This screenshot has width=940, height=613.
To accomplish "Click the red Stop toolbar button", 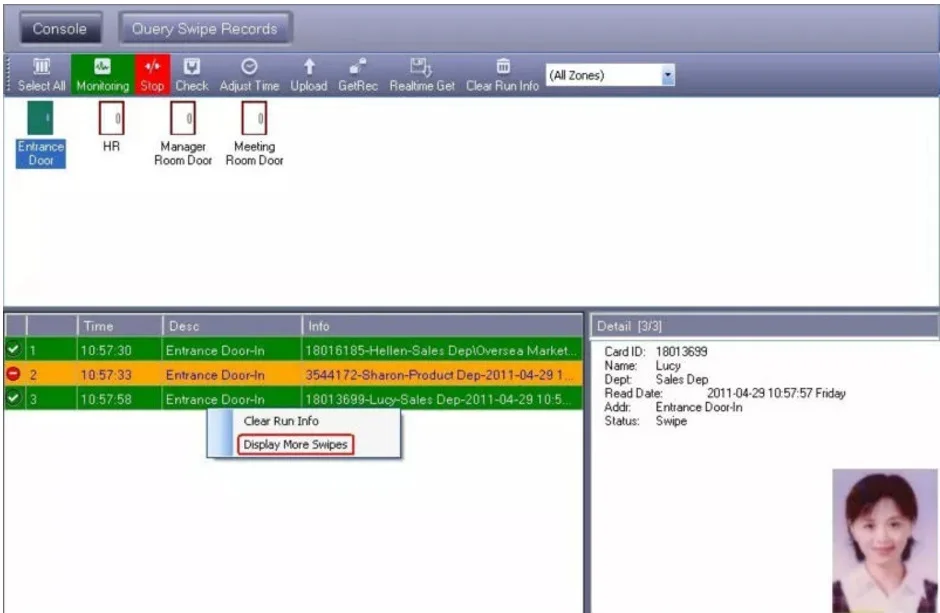I will pos(152,75).
